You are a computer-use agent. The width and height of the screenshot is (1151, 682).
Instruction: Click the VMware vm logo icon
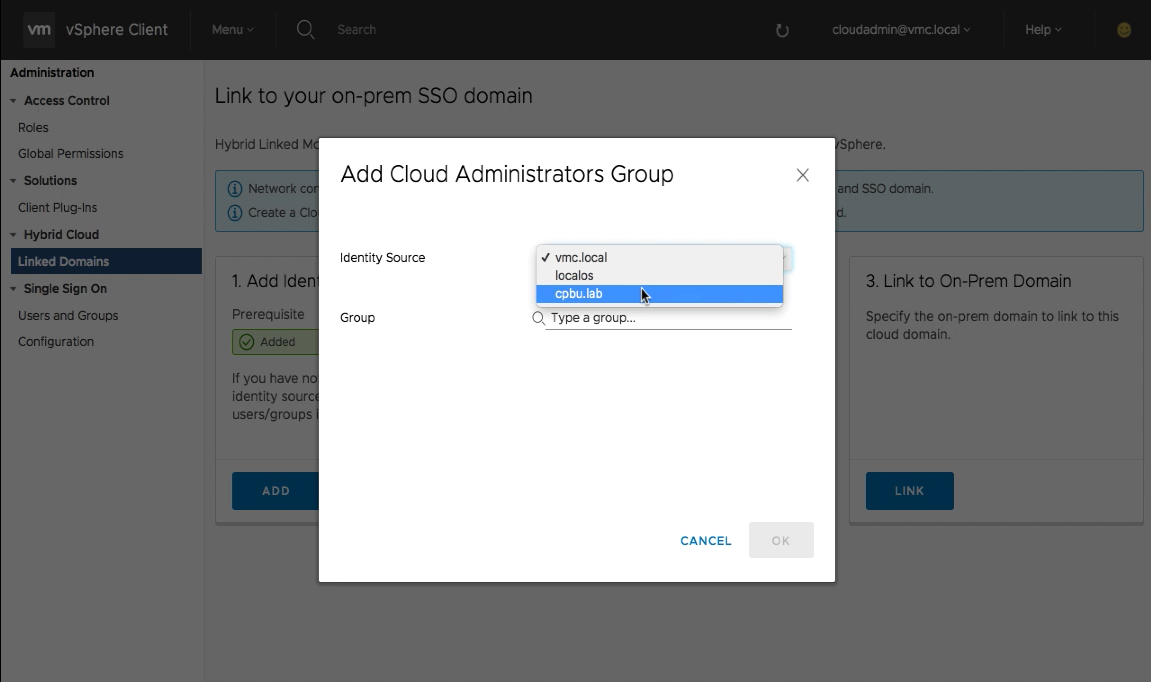click(x=39, y=30)
